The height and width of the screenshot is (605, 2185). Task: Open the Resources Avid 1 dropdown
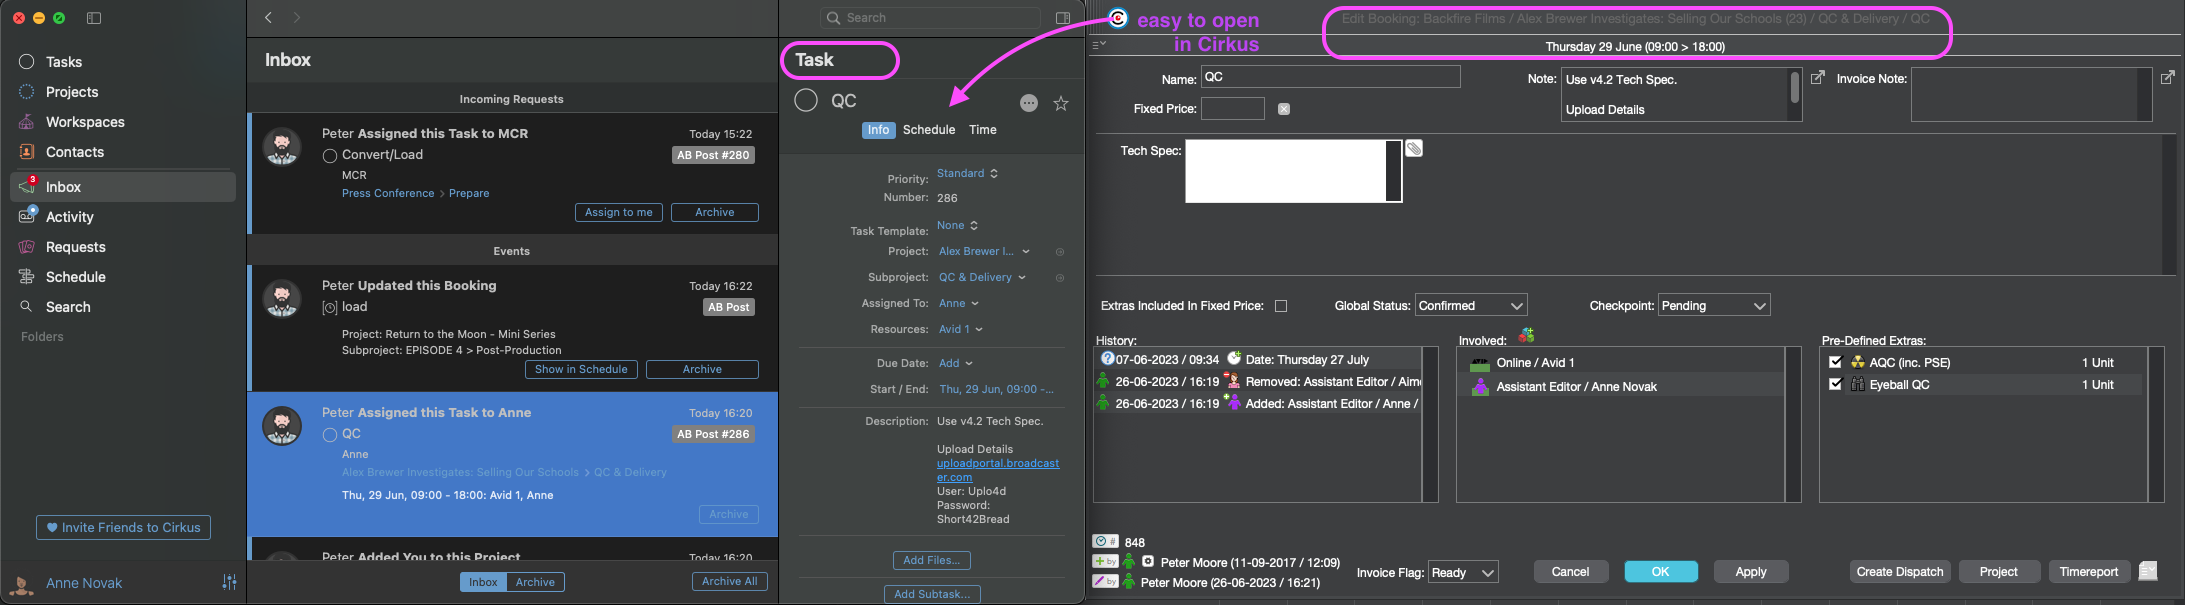click(960, 329)
